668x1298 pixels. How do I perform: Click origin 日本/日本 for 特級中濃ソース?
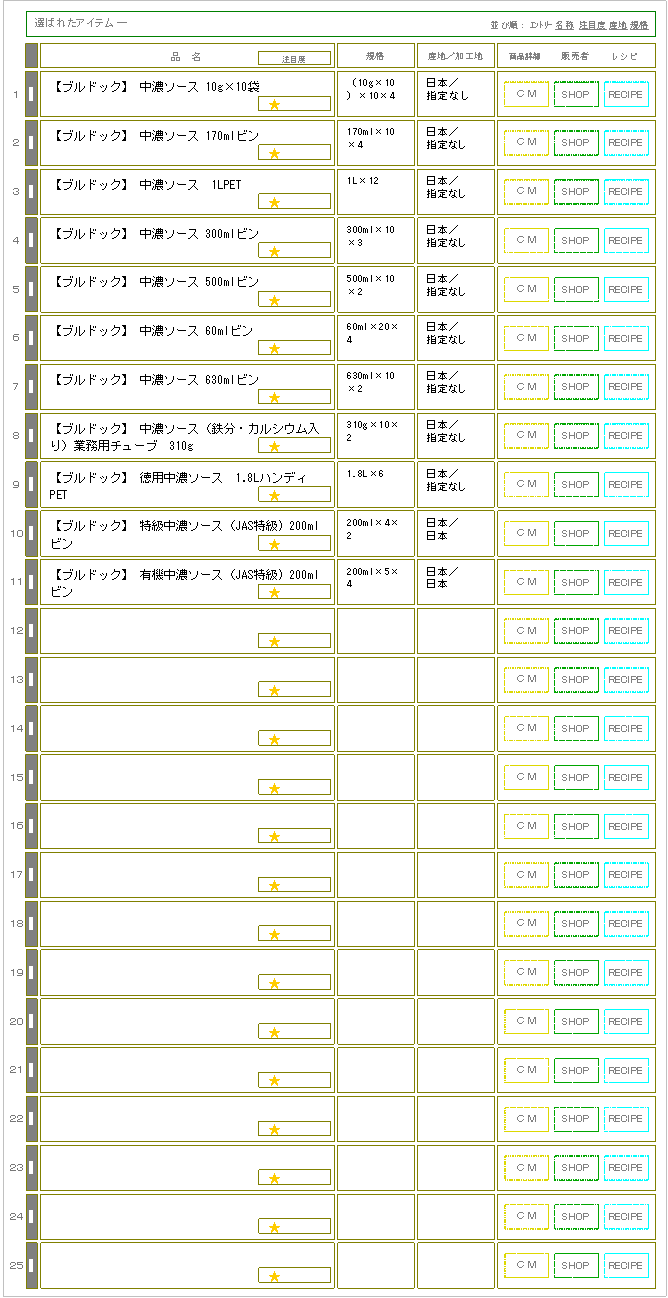click(442, 529)
